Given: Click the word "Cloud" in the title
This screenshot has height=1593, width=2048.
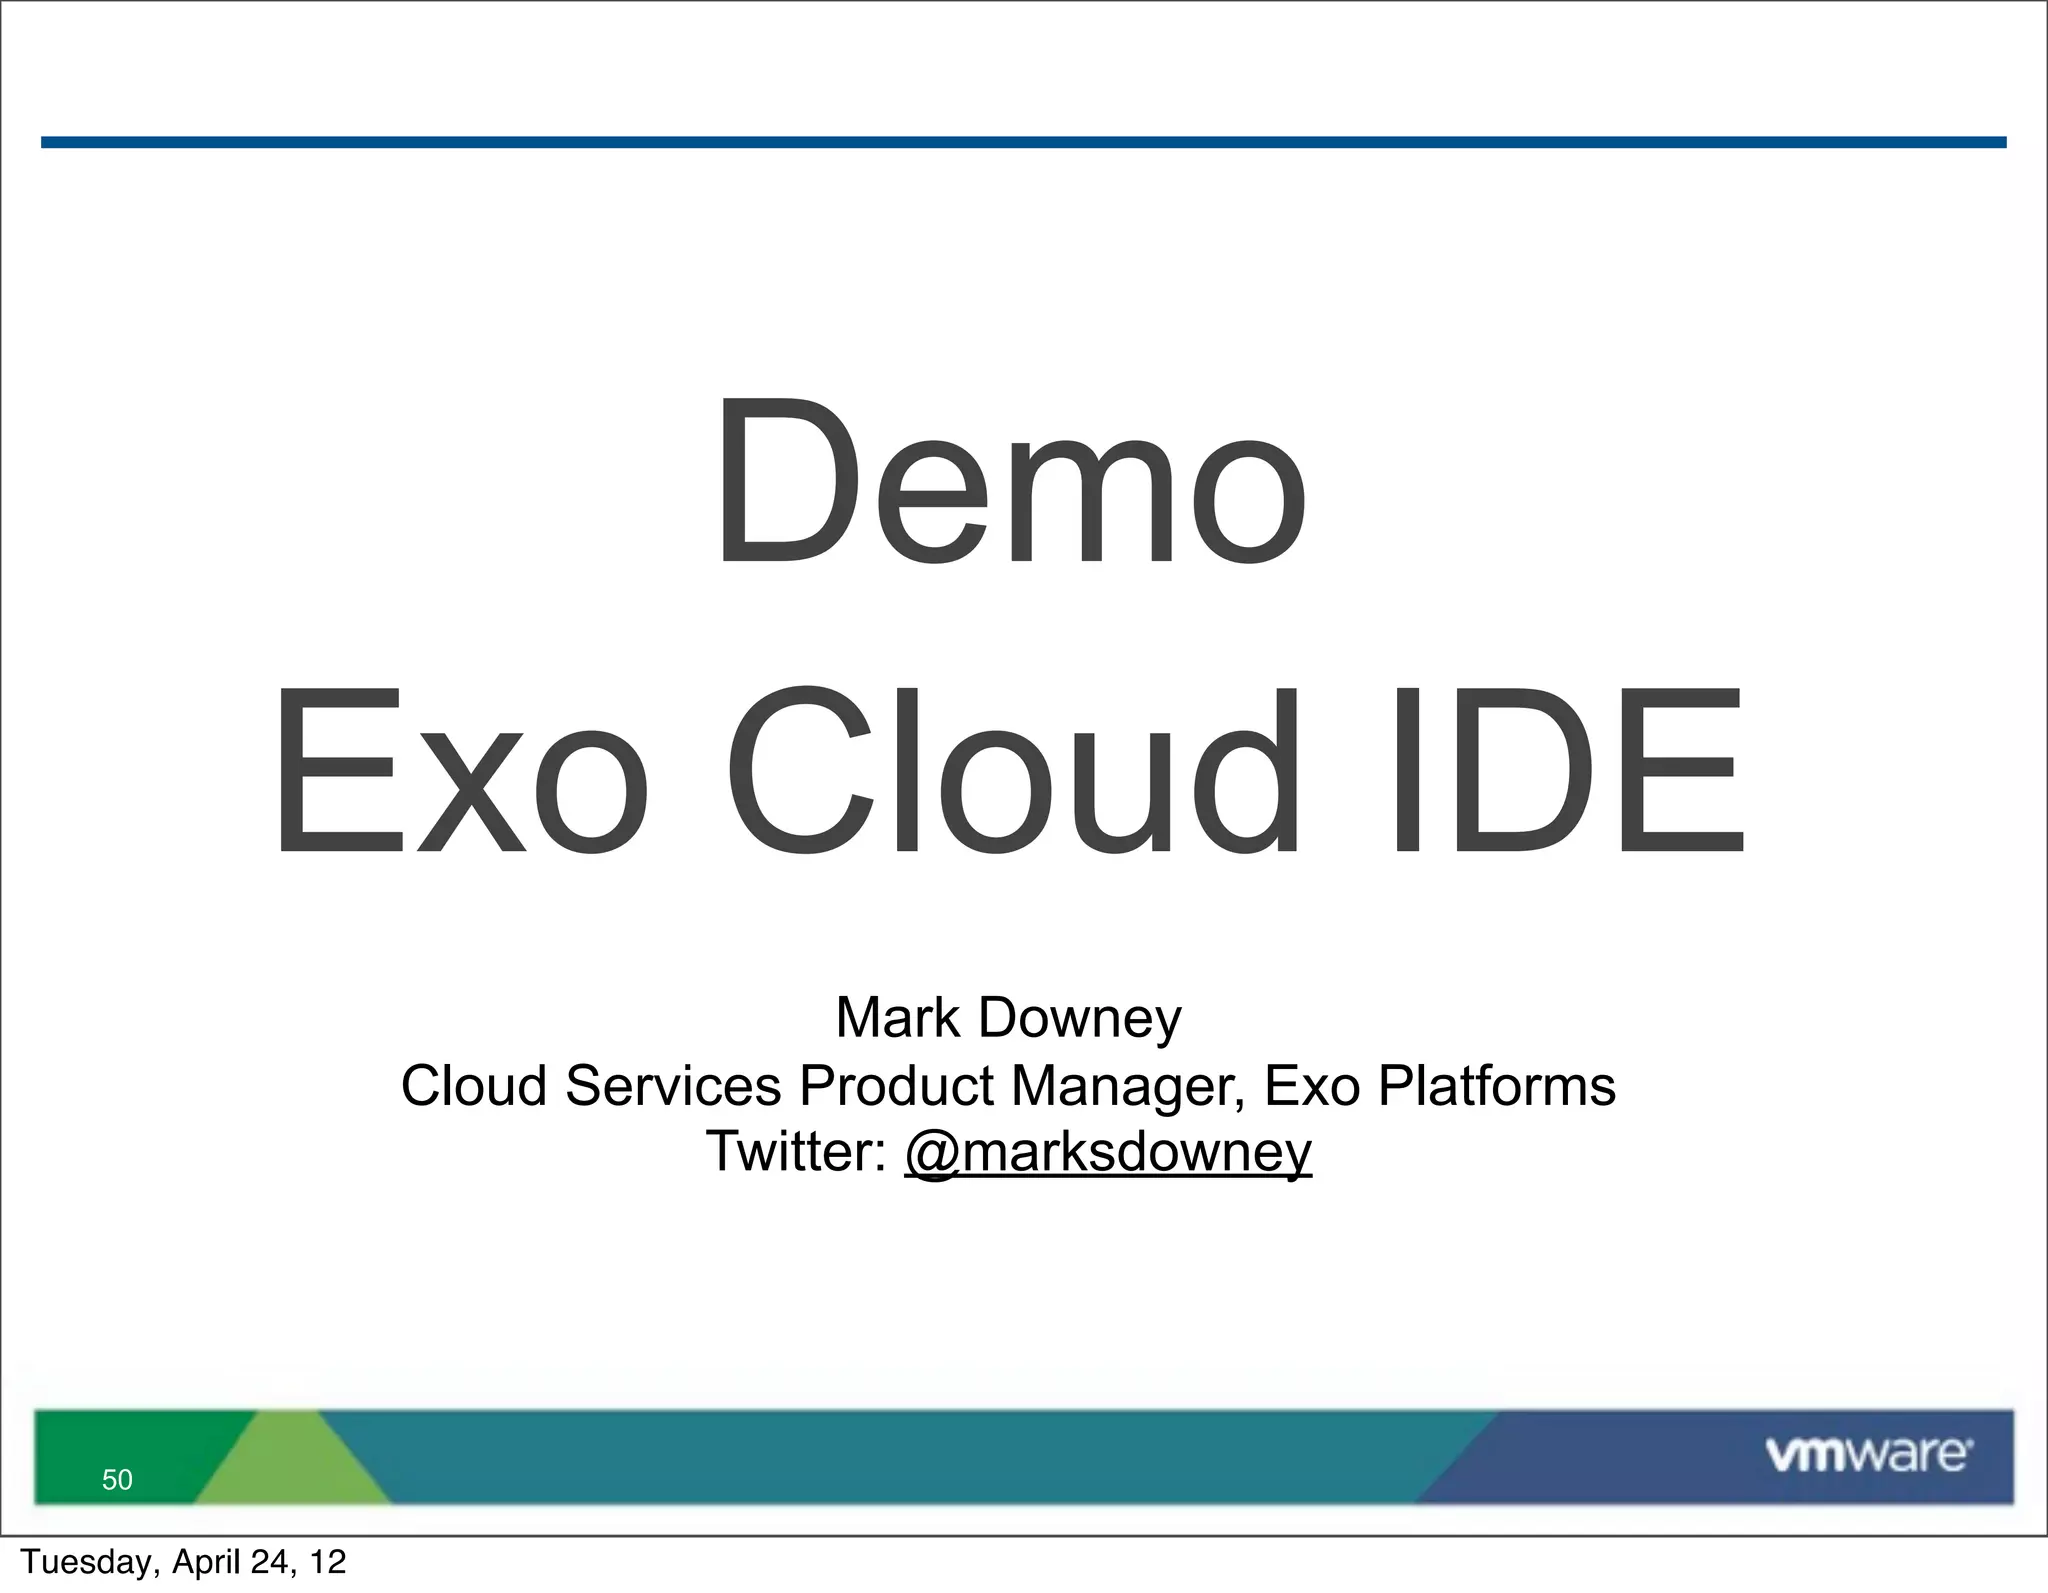Looking at the screenshot, I should click(x=1012, y=771).
